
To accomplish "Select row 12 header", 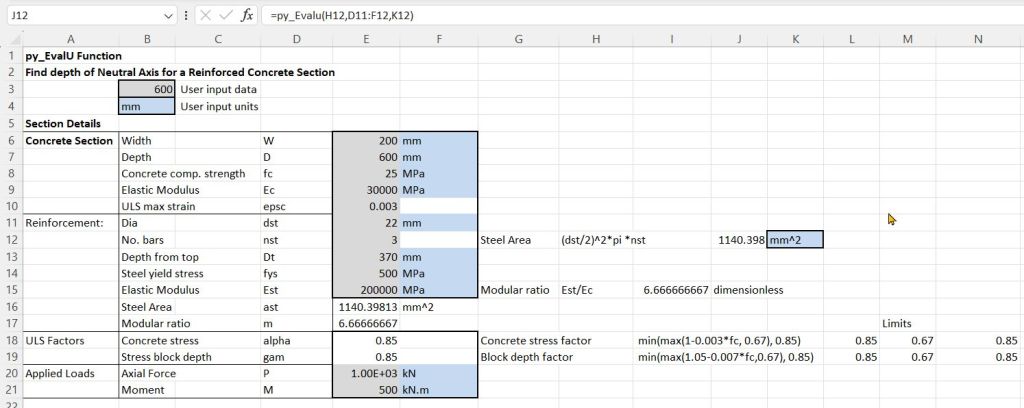I will 10,240.
